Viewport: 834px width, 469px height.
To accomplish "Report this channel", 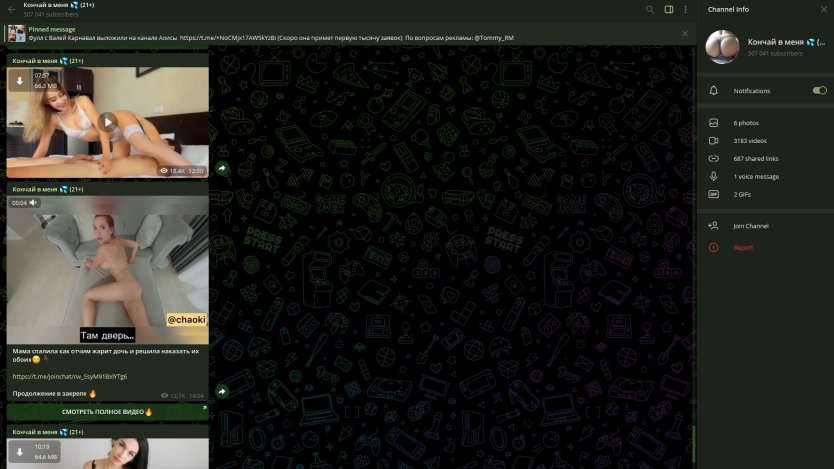I will tap(743, 248).
